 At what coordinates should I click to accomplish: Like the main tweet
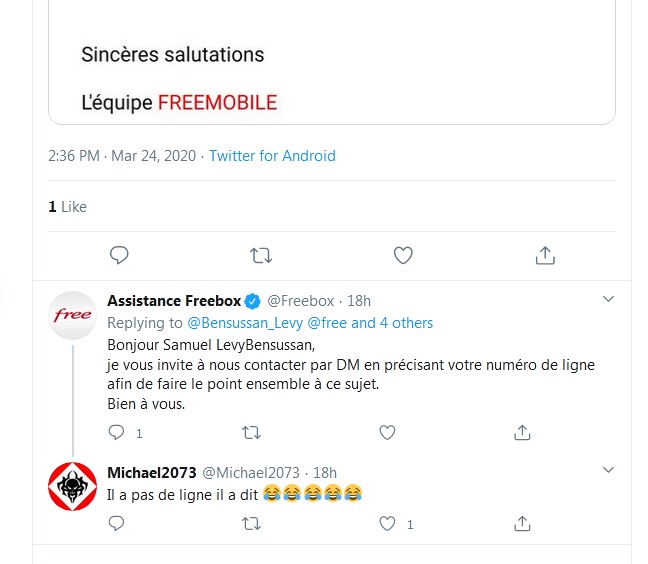403,256
